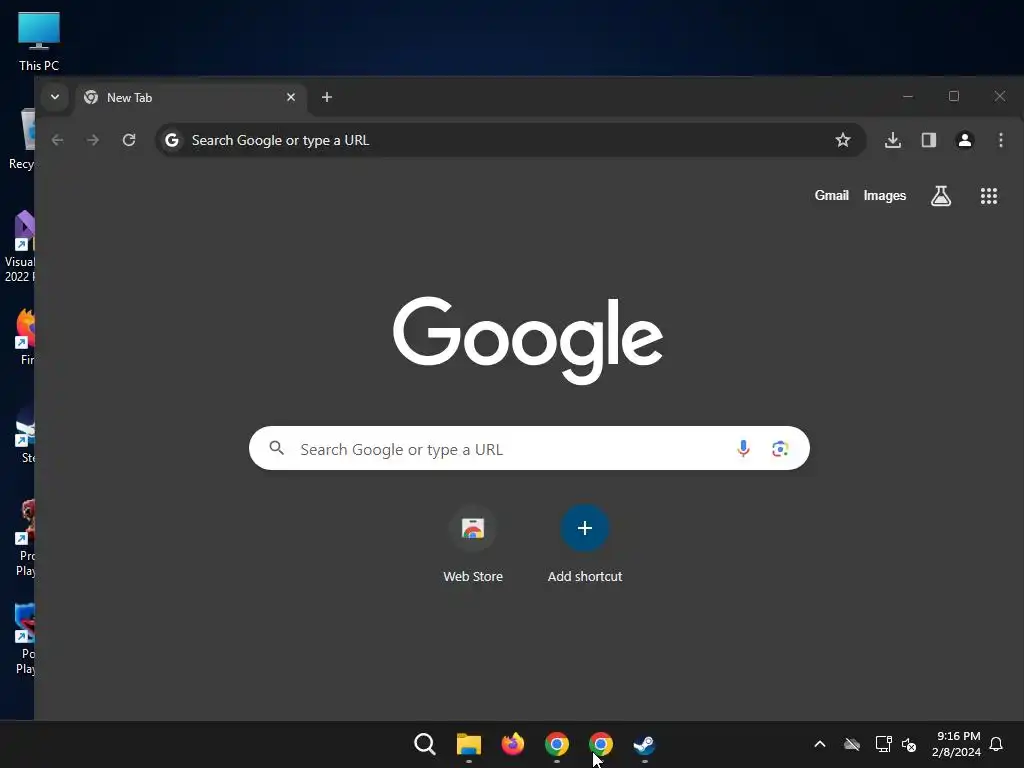Open Steam from the taskbar

[644, 744]
